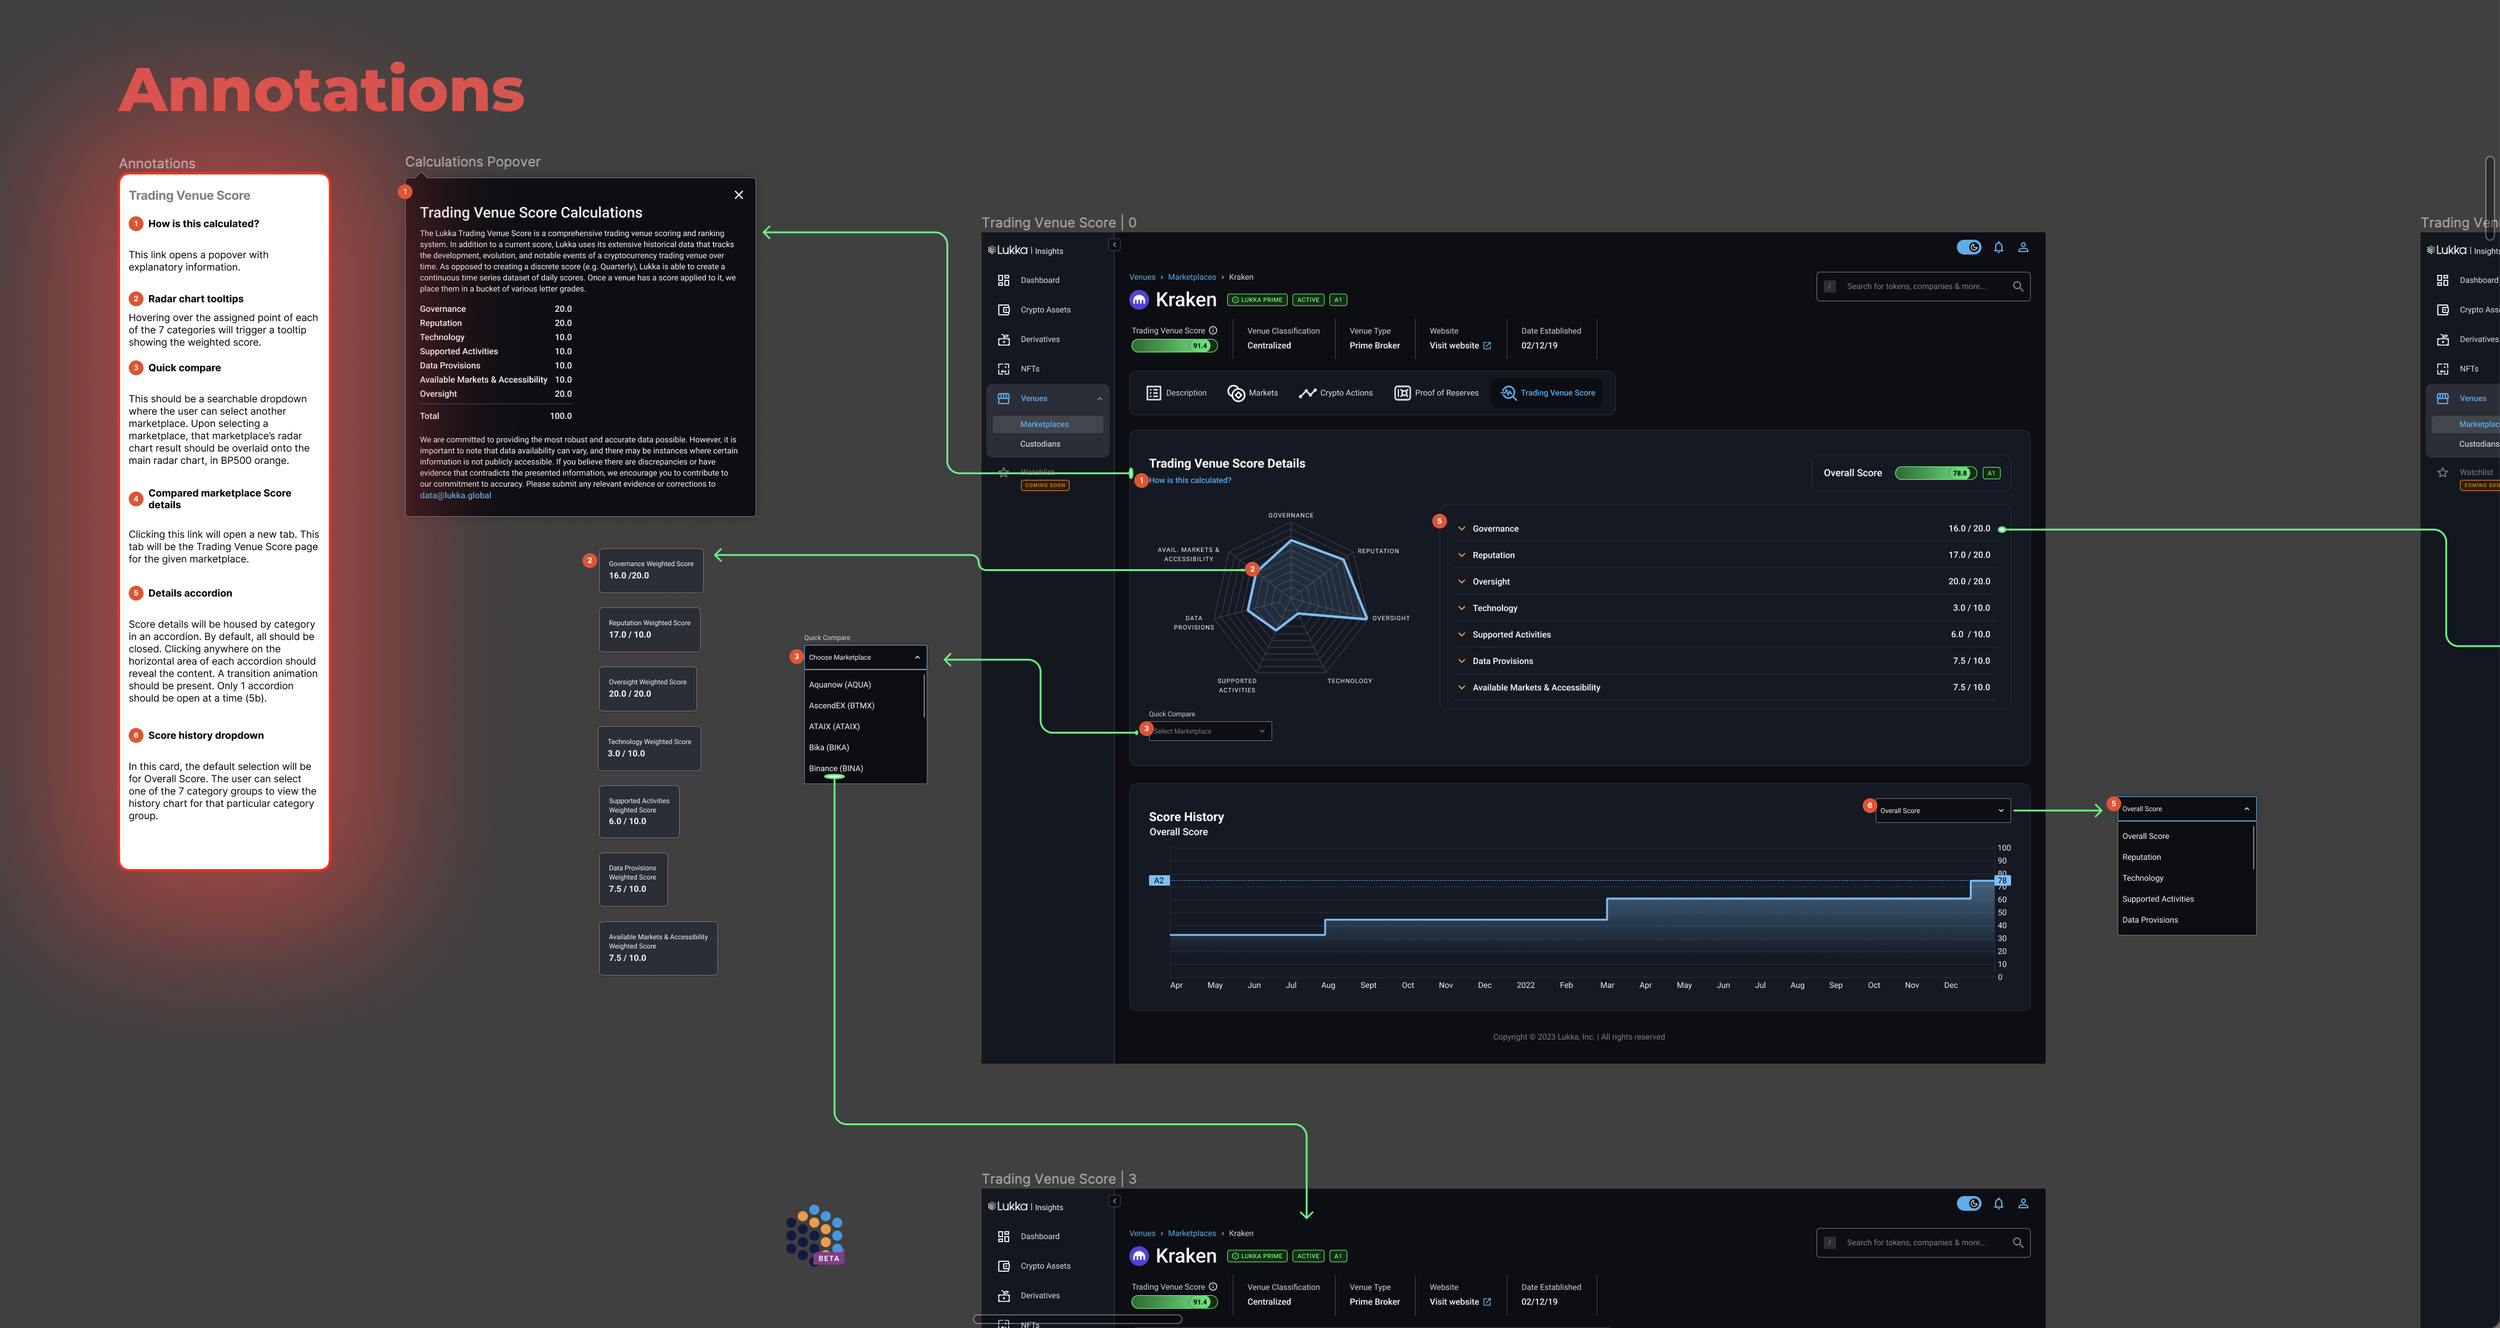Click the external link icon beside Visit website in frame 0
Screen dimensions: 2500x1328
tap(1487, 346)
